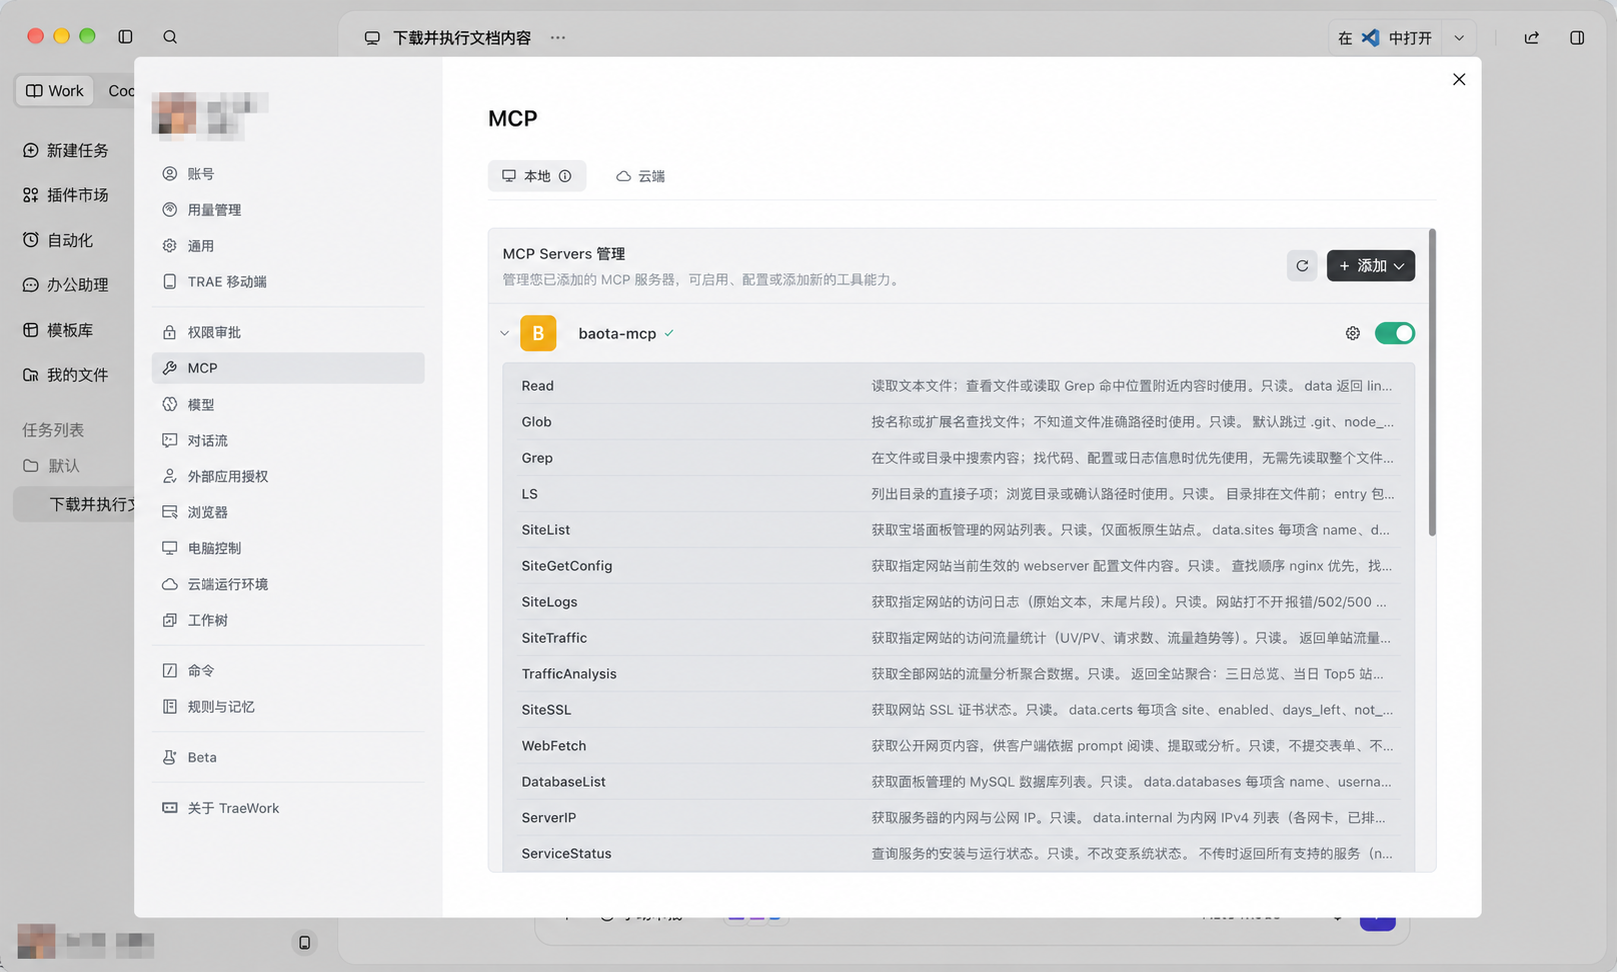This screenshot has height=972, width=1617.
Task: Click the 浏览器 browser icon
Action: click(170, 512)
